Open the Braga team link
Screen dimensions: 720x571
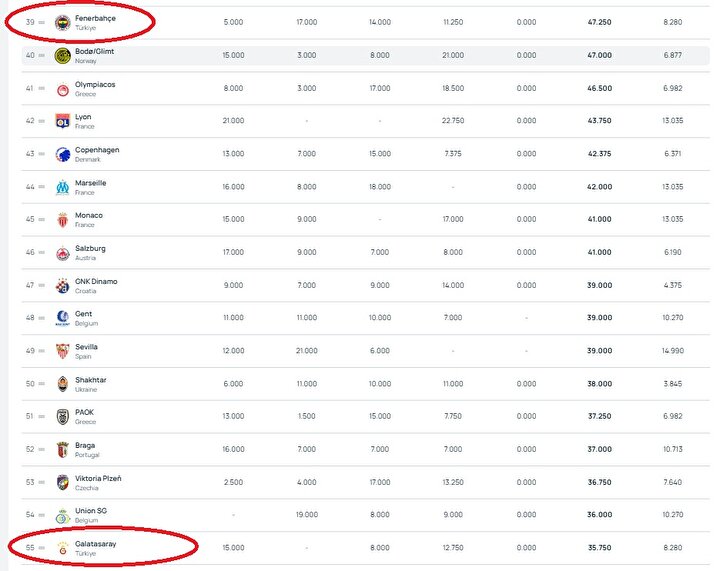pyautogui.click(x=85, y=445)
